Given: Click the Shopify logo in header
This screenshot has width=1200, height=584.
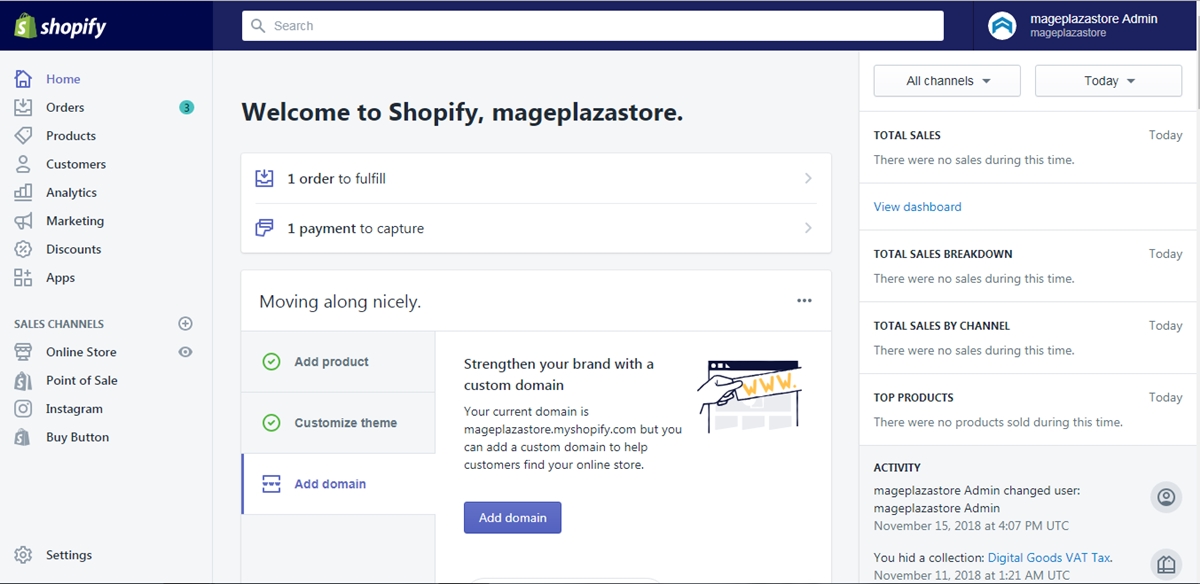Looking at the screenshot, I should click(60, 26).
